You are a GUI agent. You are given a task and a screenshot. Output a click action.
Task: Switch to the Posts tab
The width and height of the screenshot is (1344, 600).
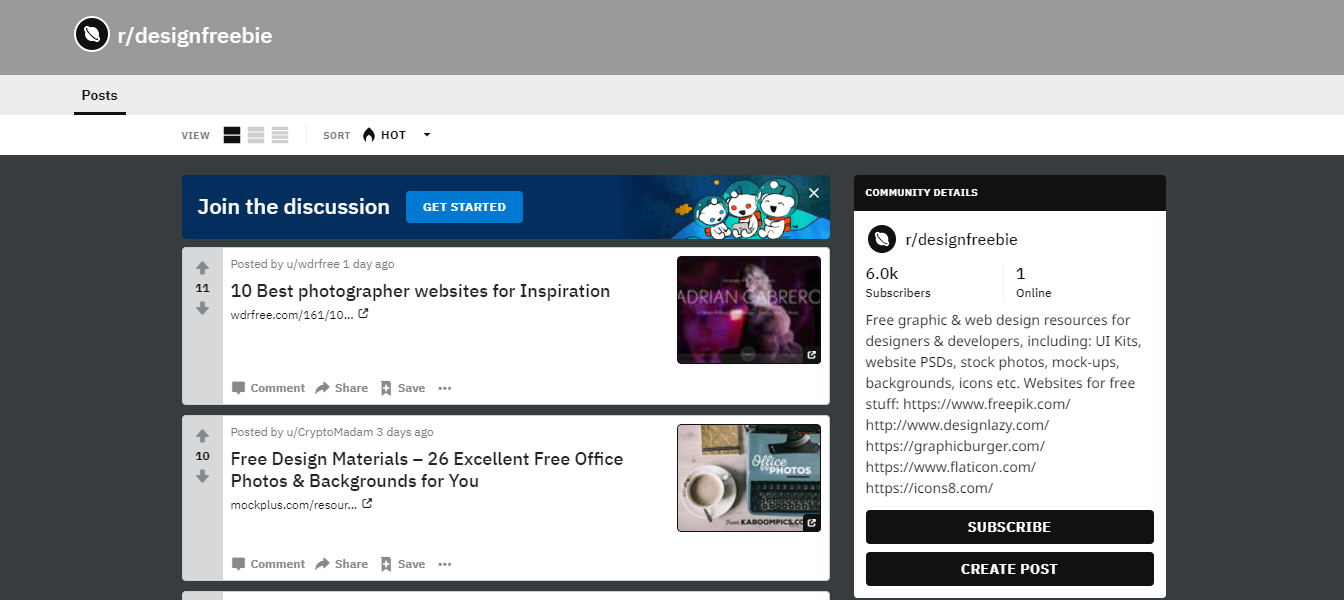pyautogui.click(x=99, y=95)
